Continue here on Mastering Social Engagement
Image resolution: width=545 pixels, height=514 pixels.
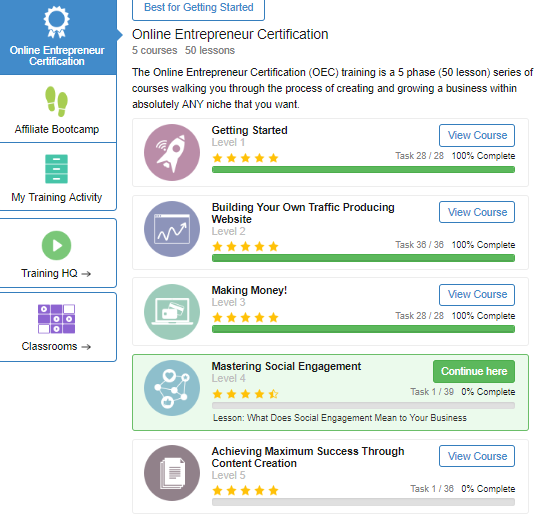pyautogui.click(x=474, y=371)
